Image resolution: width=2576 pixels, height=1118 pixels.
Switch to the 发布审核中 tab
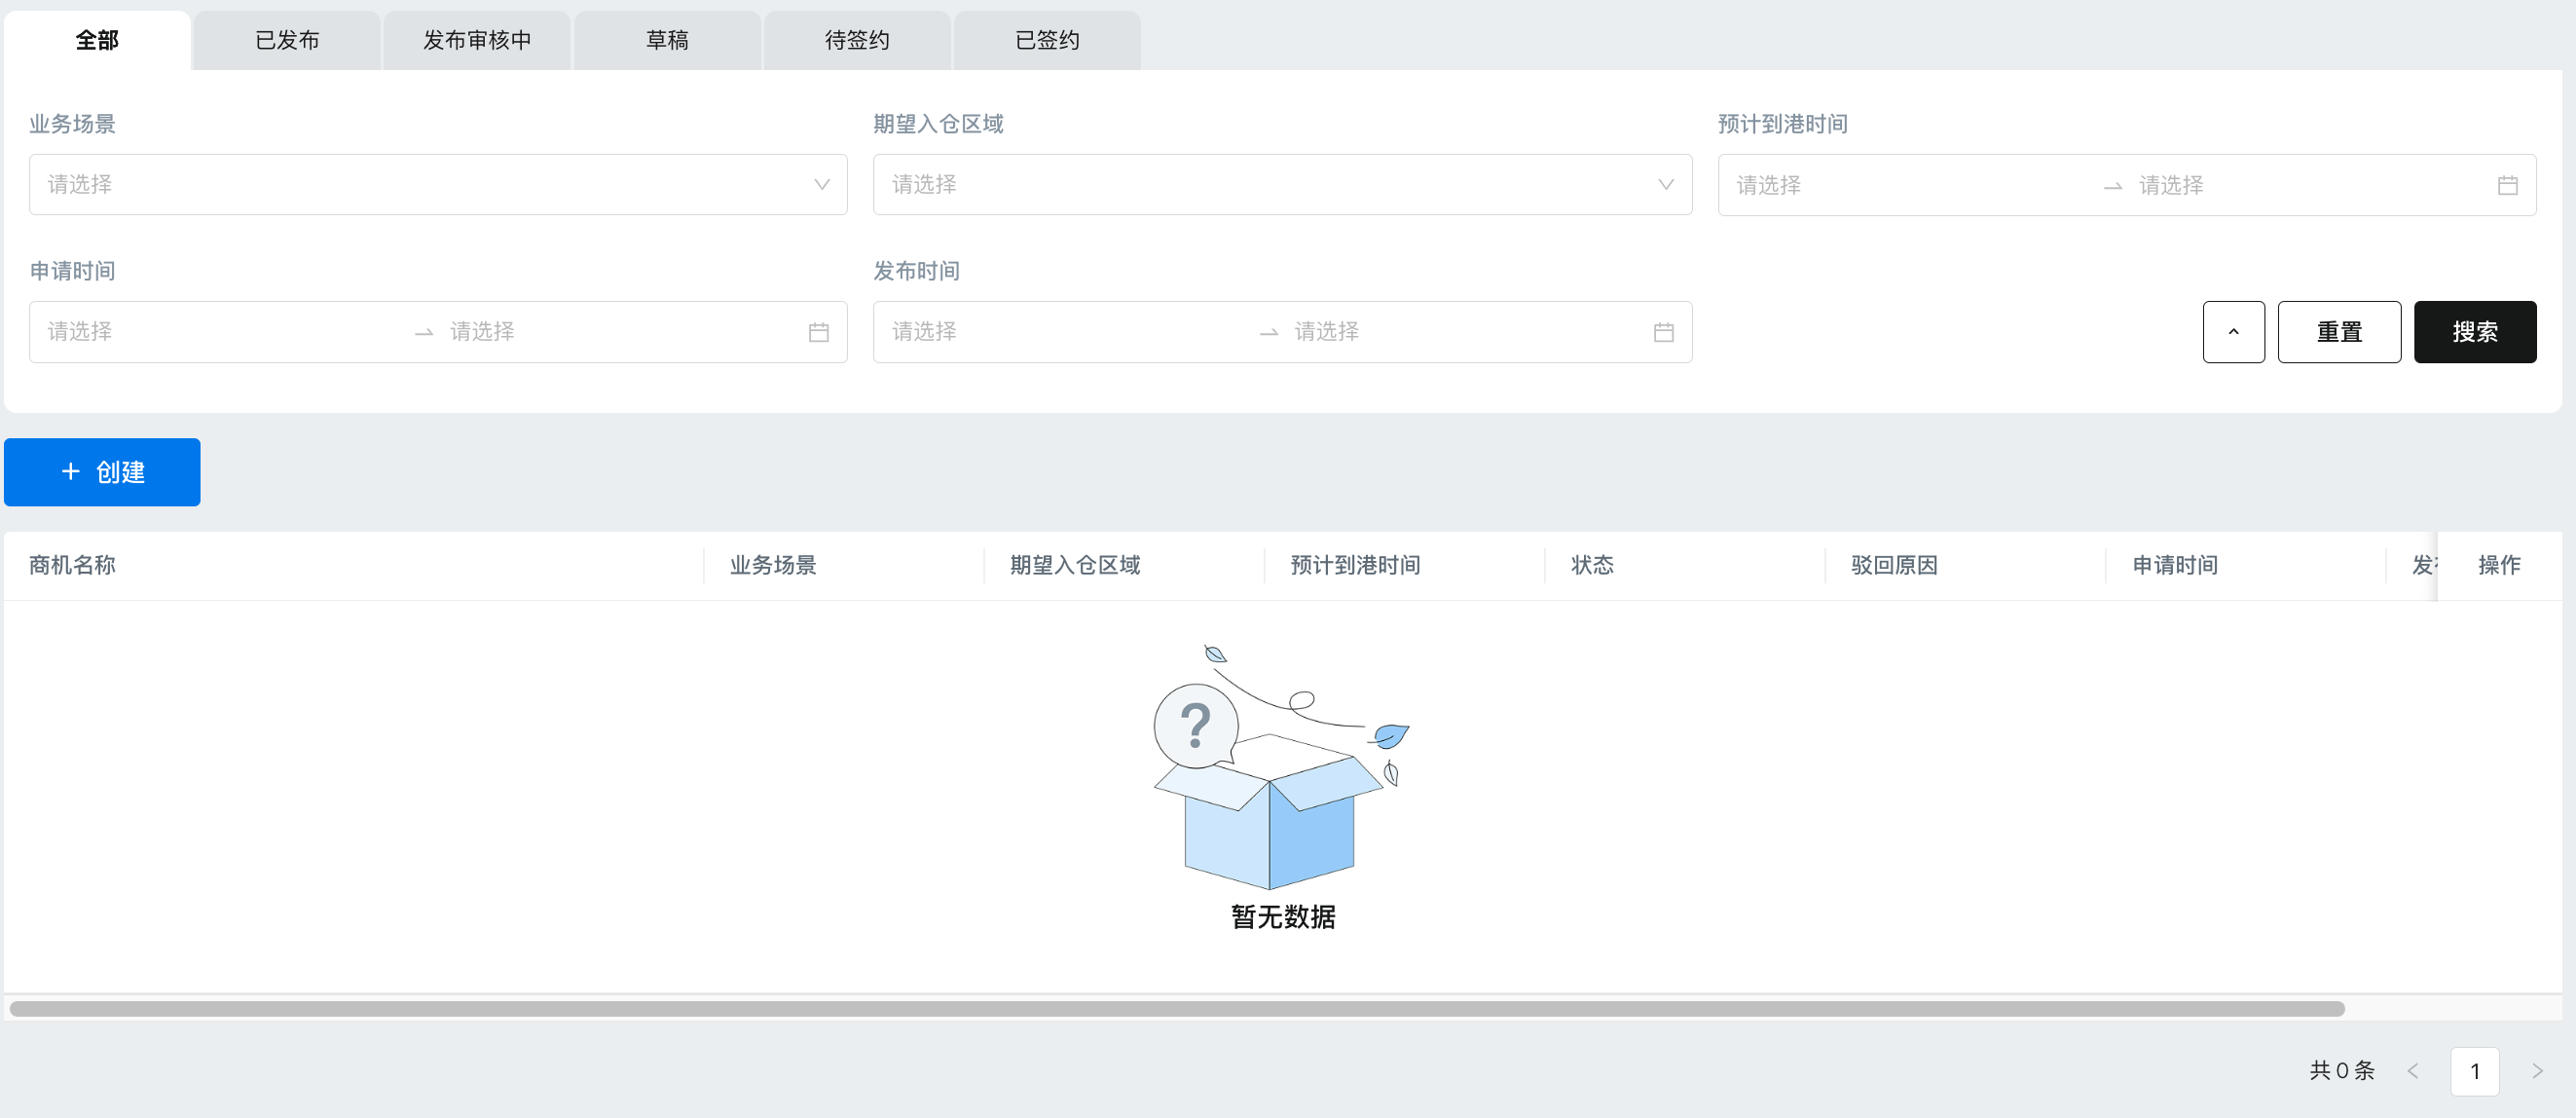[x=477, y=40]
